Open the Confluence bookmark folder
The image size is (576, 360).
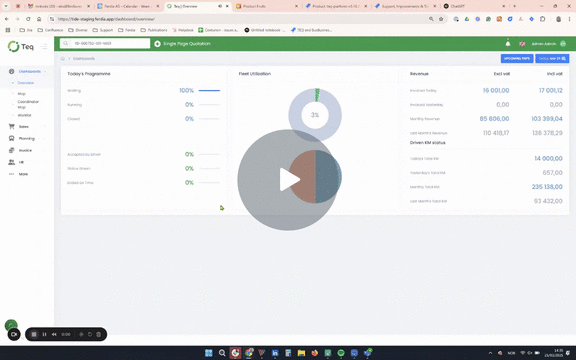50,30
